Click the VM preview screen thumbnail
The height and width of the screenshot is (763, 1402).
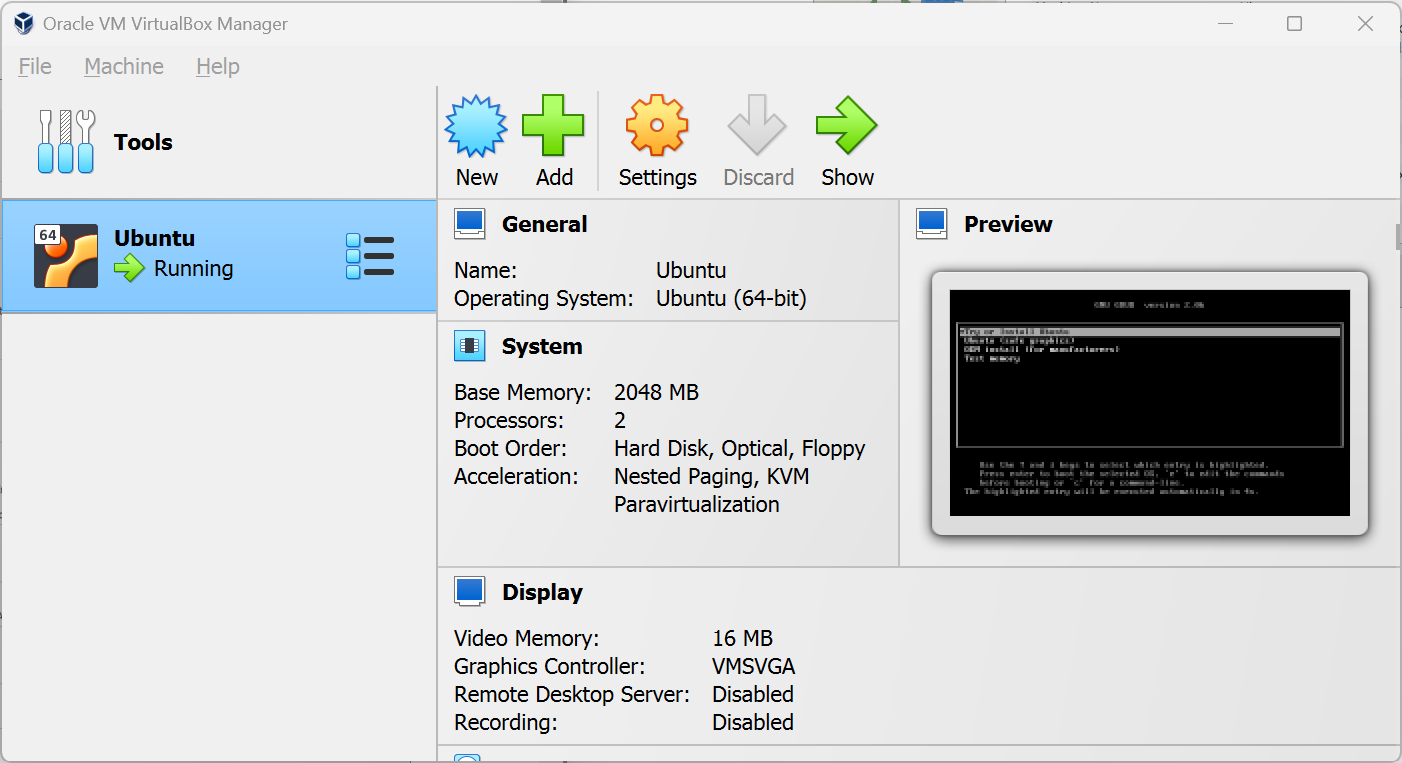click(x=1150, y=403)
